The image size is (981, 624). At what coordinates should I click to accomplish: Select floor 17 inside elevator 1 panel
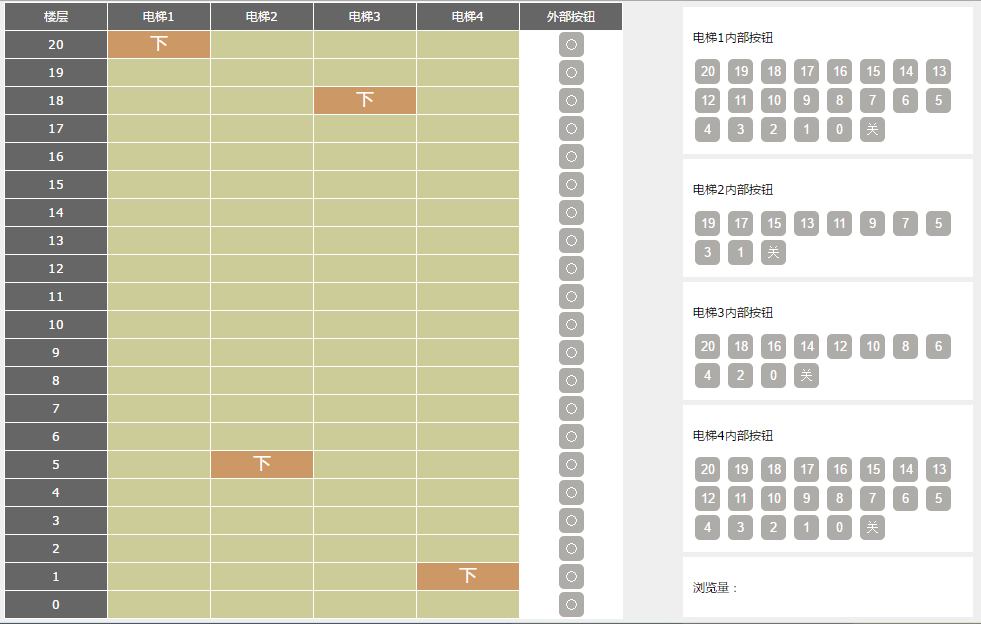tap(806, 71)
